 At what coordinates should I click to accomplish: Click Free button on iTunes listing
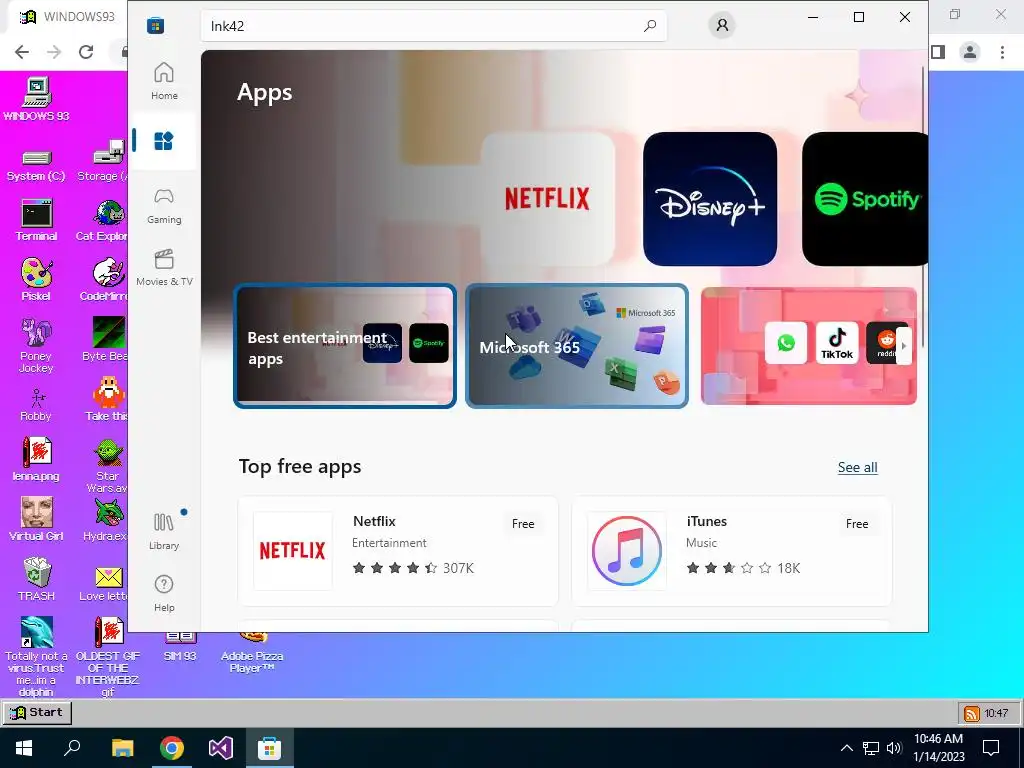click(x=857, y=524)
